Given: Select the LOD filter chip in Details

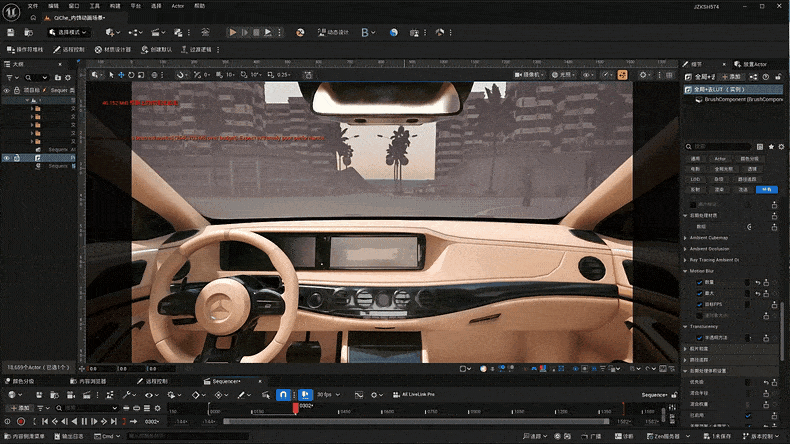Looking at the screenshot, I should coord(695,179).
